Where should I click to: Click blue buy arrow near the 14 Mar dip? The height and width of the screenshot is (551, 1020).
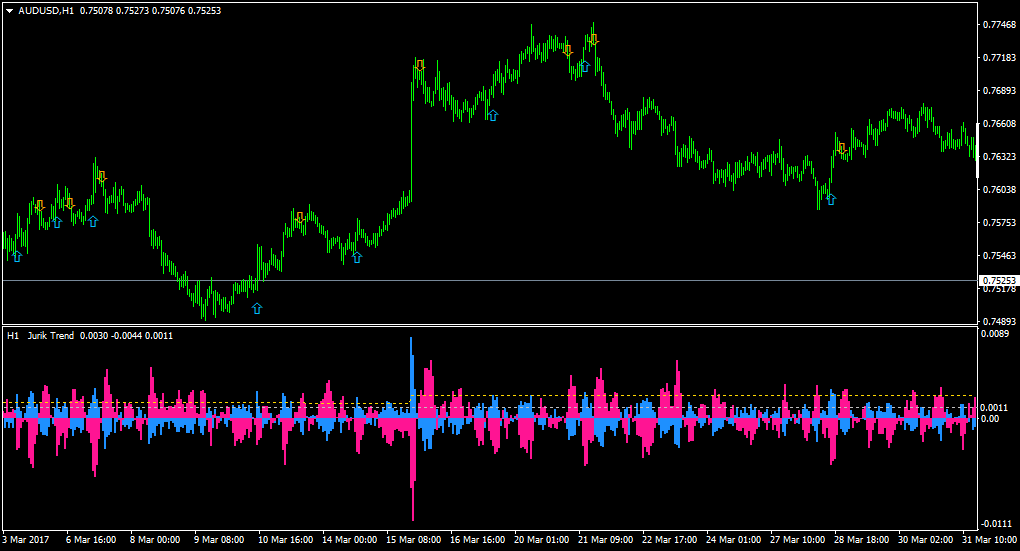(x=357, y=258)
